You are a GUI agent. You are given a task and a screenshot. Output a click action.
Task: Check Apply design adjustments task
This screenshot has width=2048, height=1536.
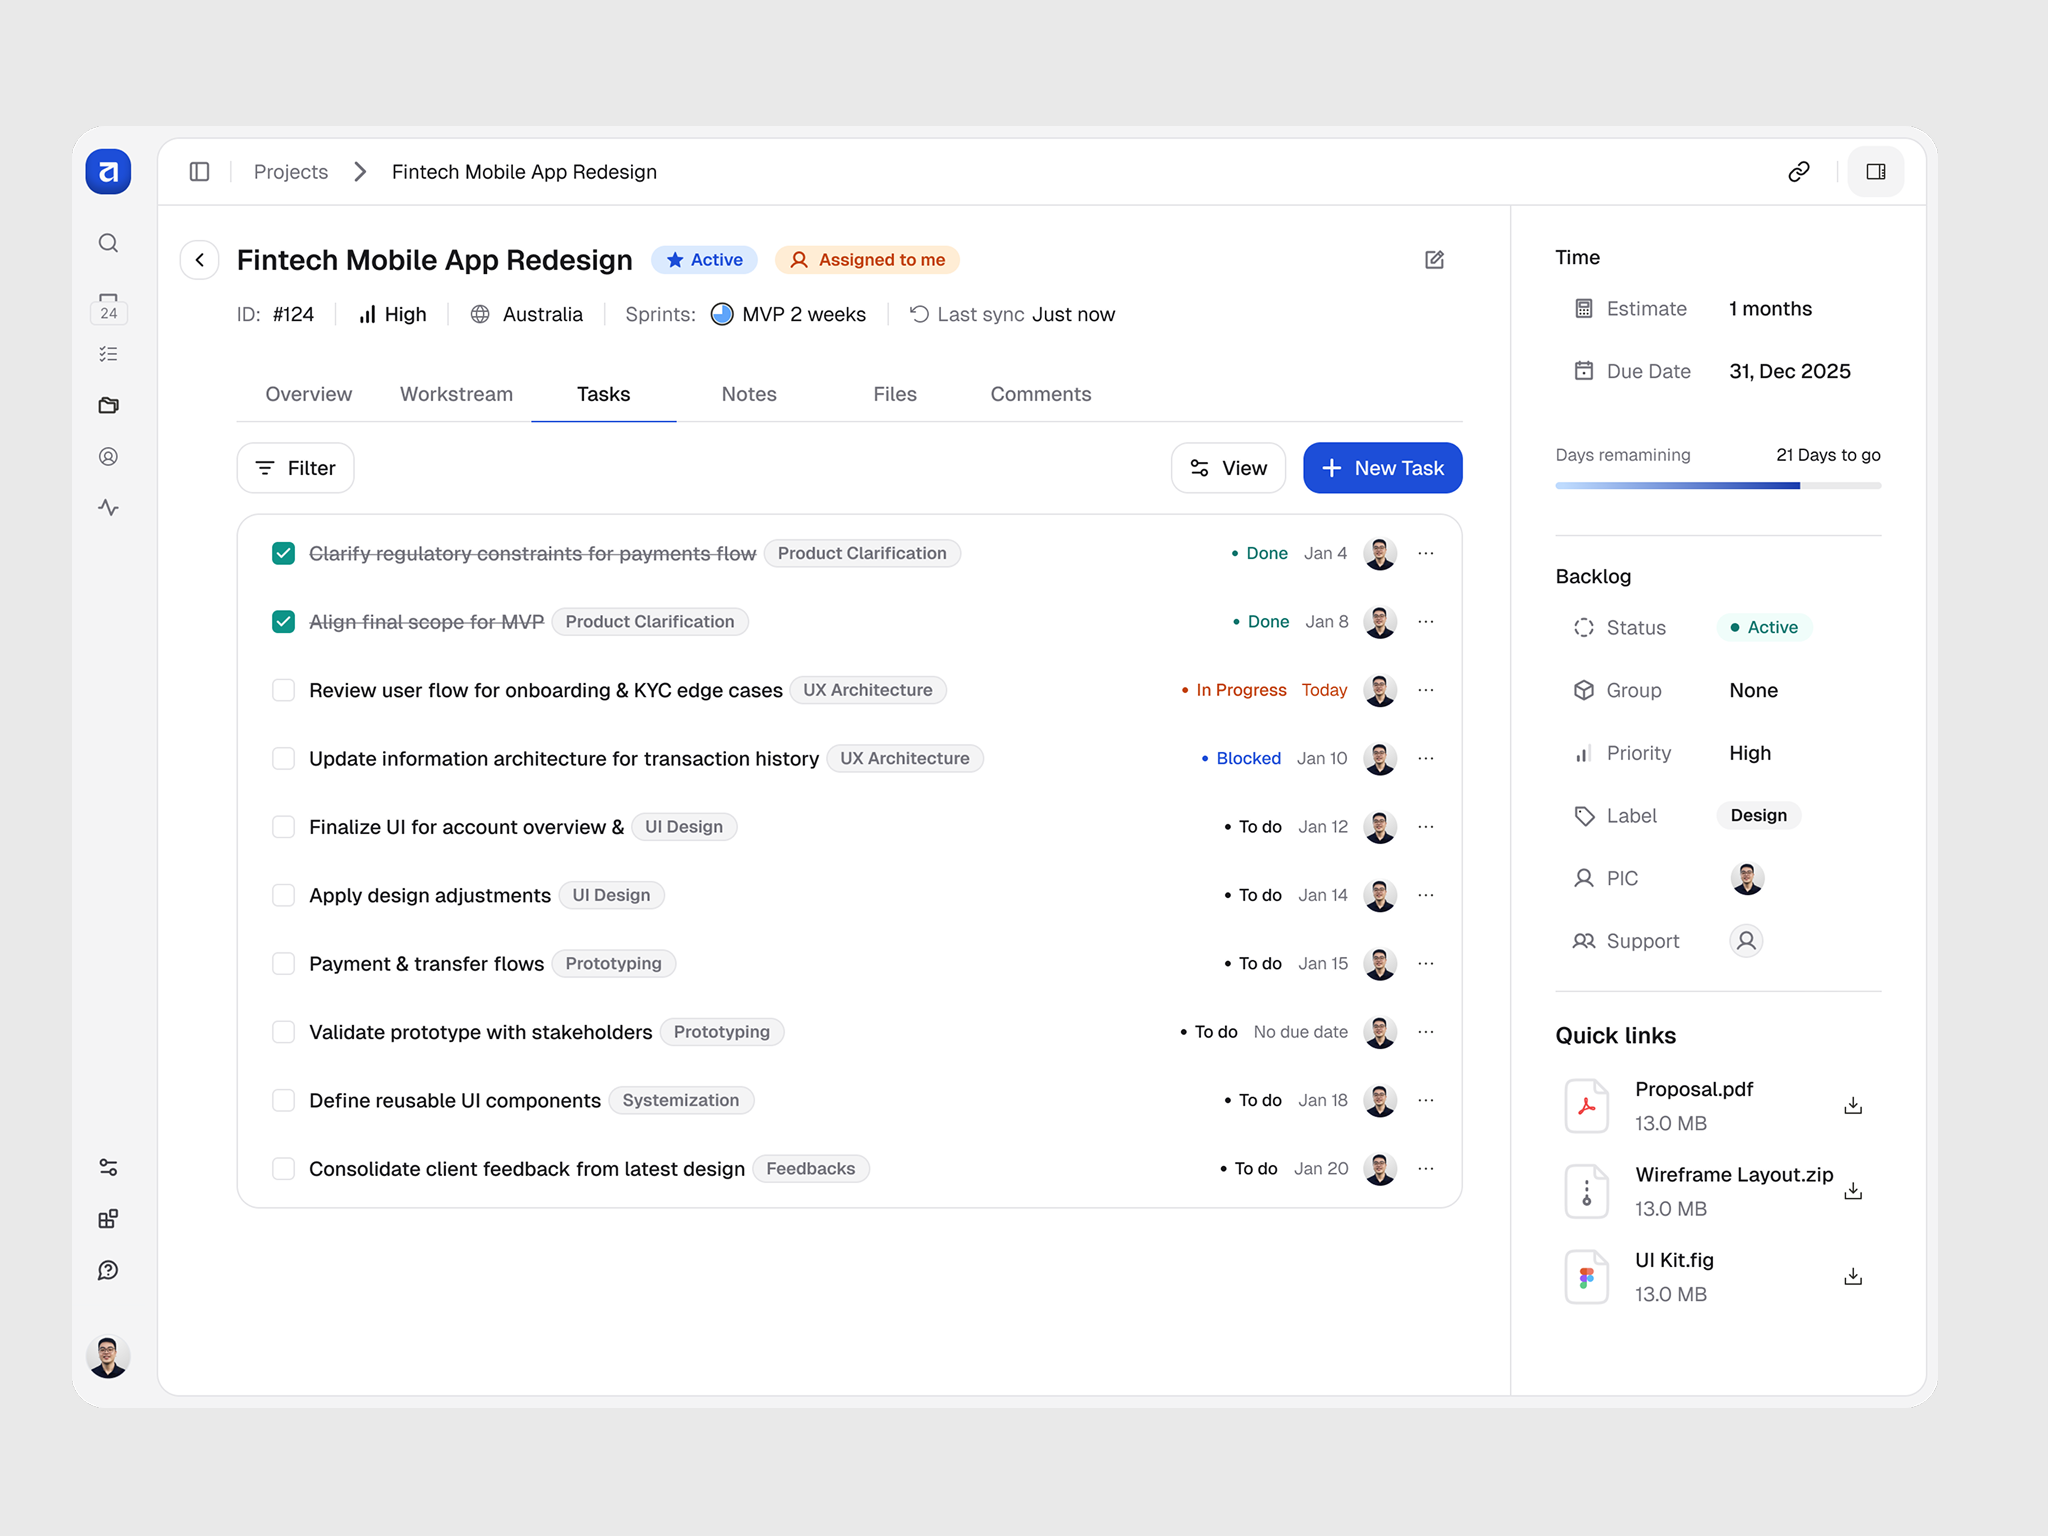point(283,895)
